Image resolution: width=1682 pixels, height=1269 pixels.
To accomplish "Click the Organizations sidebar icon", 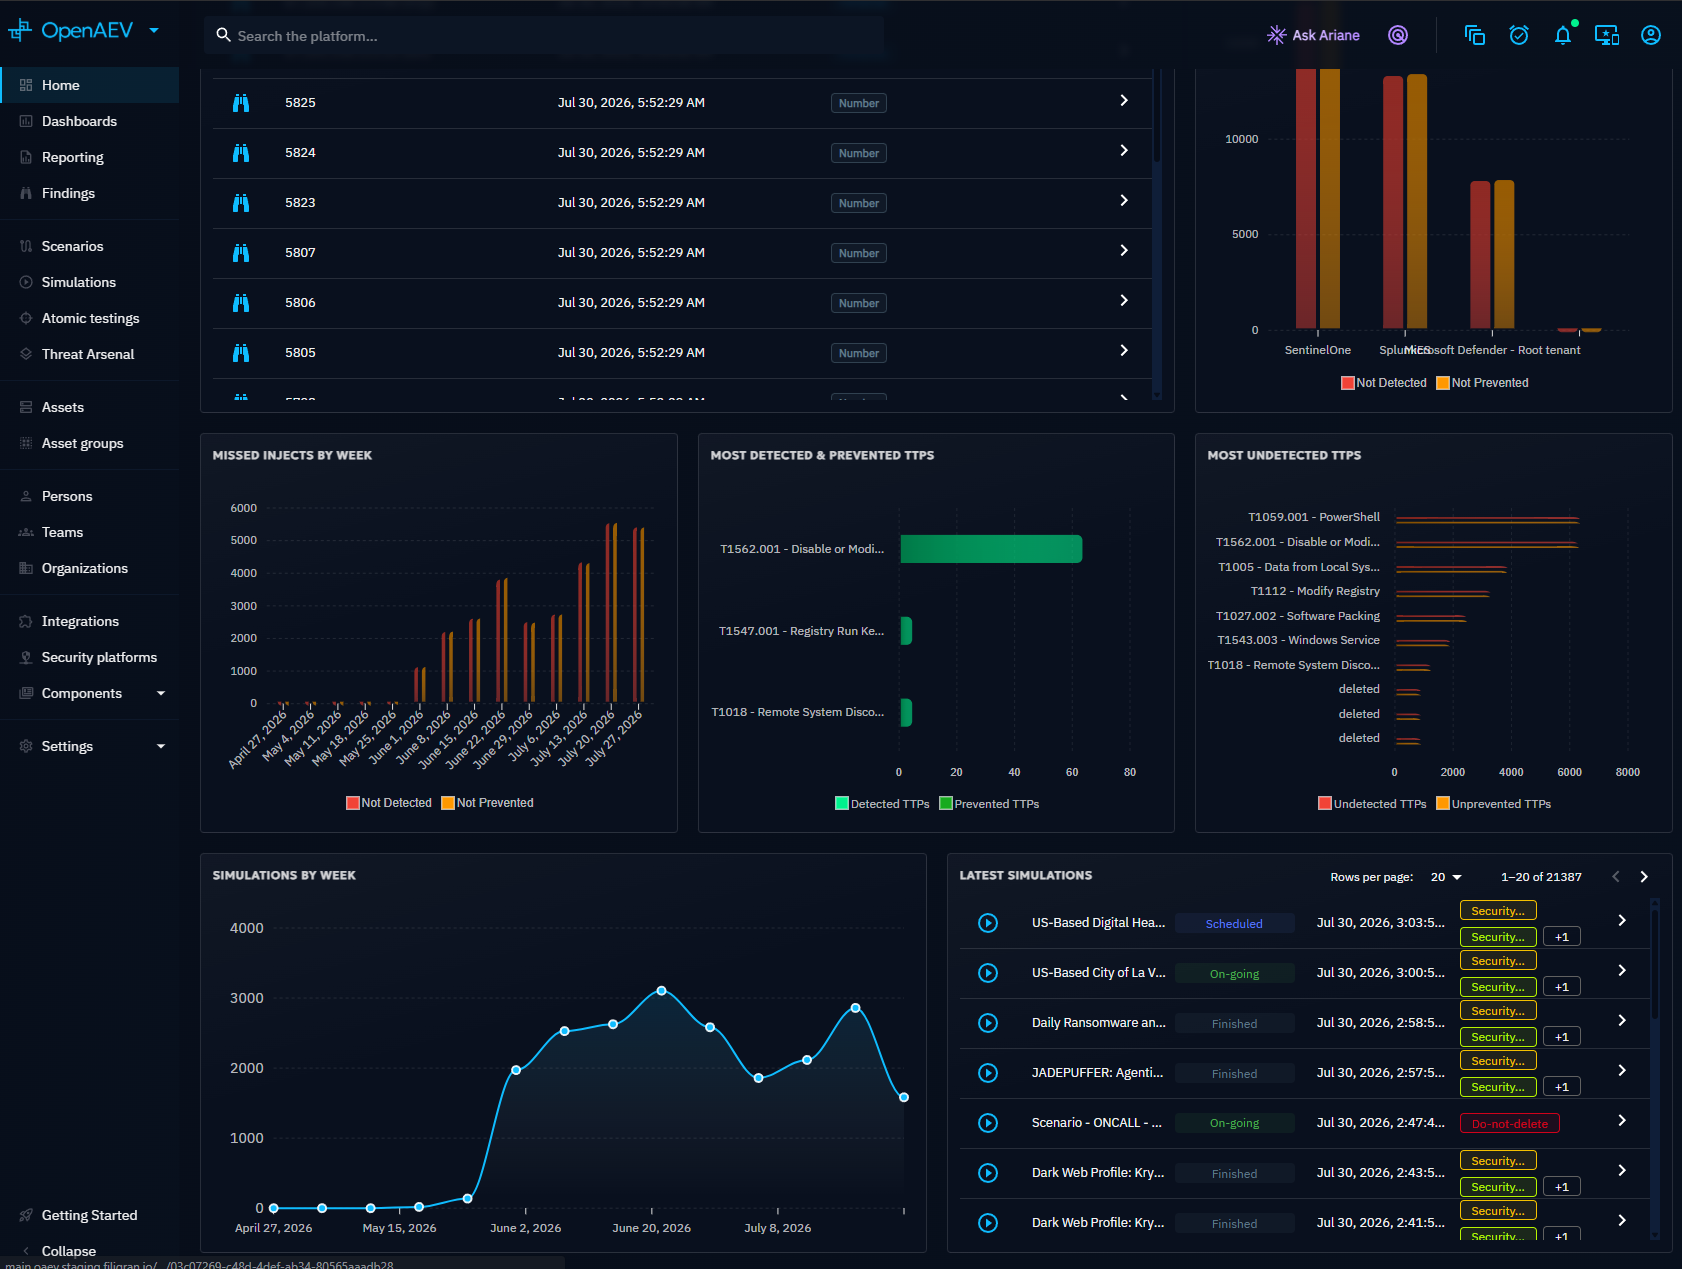I will tap(26, 568).
